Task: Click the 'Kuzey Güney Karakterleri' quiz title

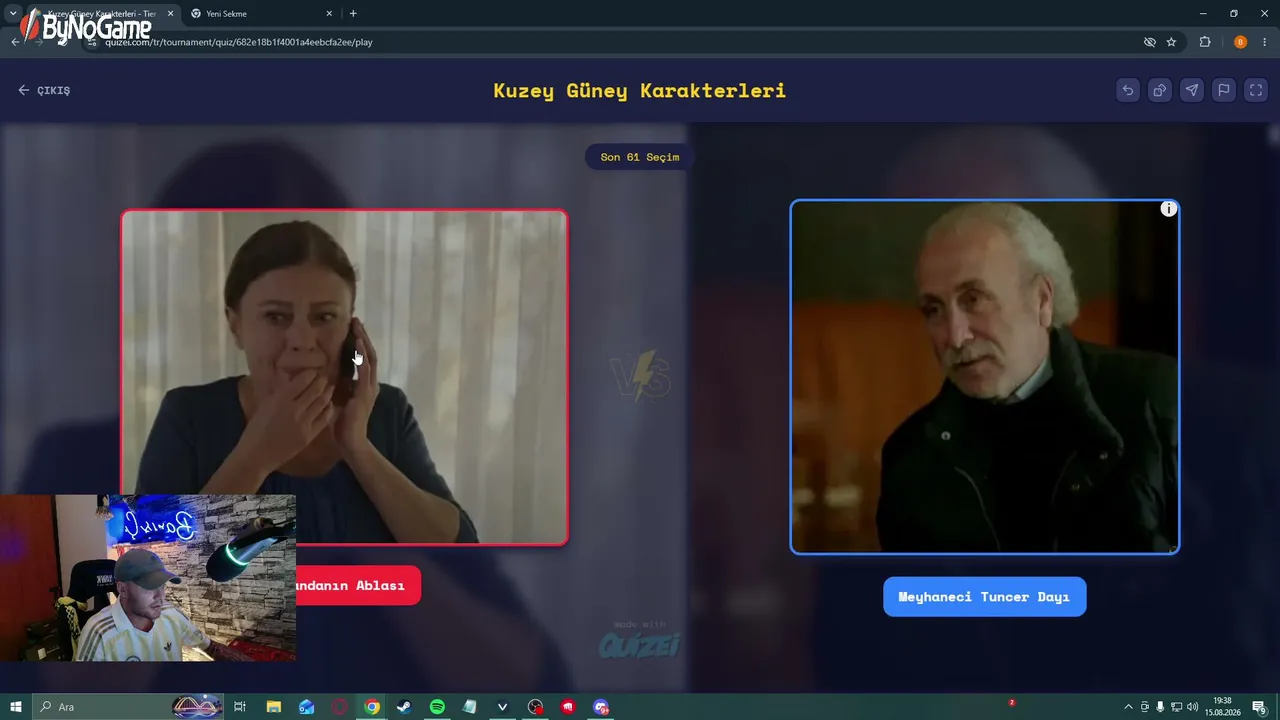Action: click(x=640, y=90)
